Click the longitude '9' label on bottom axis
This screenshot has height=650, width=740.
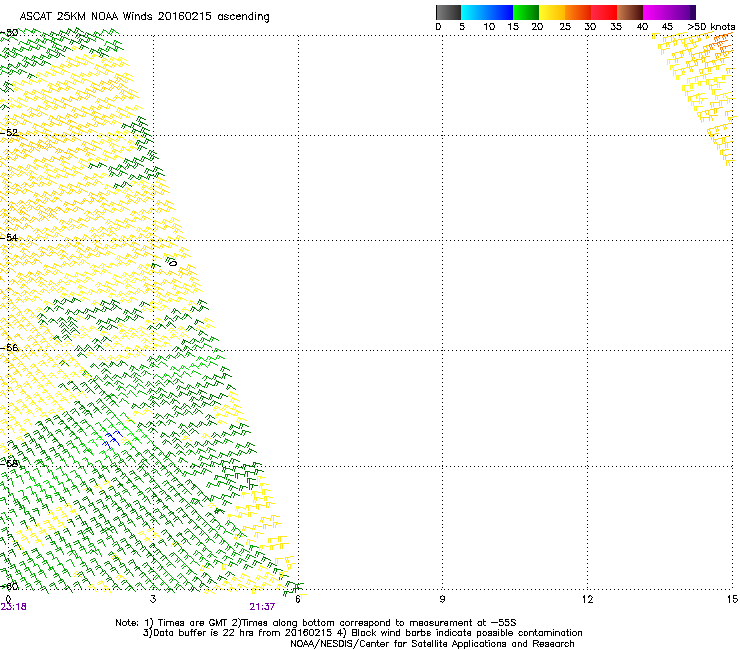[x=442, y=599]
